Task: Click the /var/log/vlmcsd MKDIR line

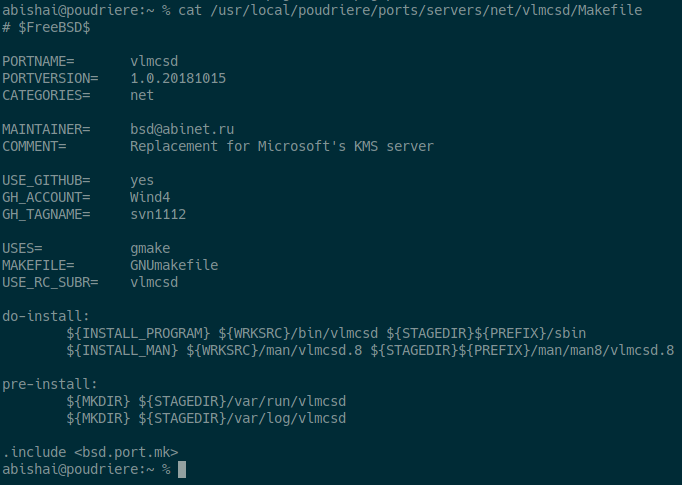Action: pyautogui.click(x=206, y=418)
